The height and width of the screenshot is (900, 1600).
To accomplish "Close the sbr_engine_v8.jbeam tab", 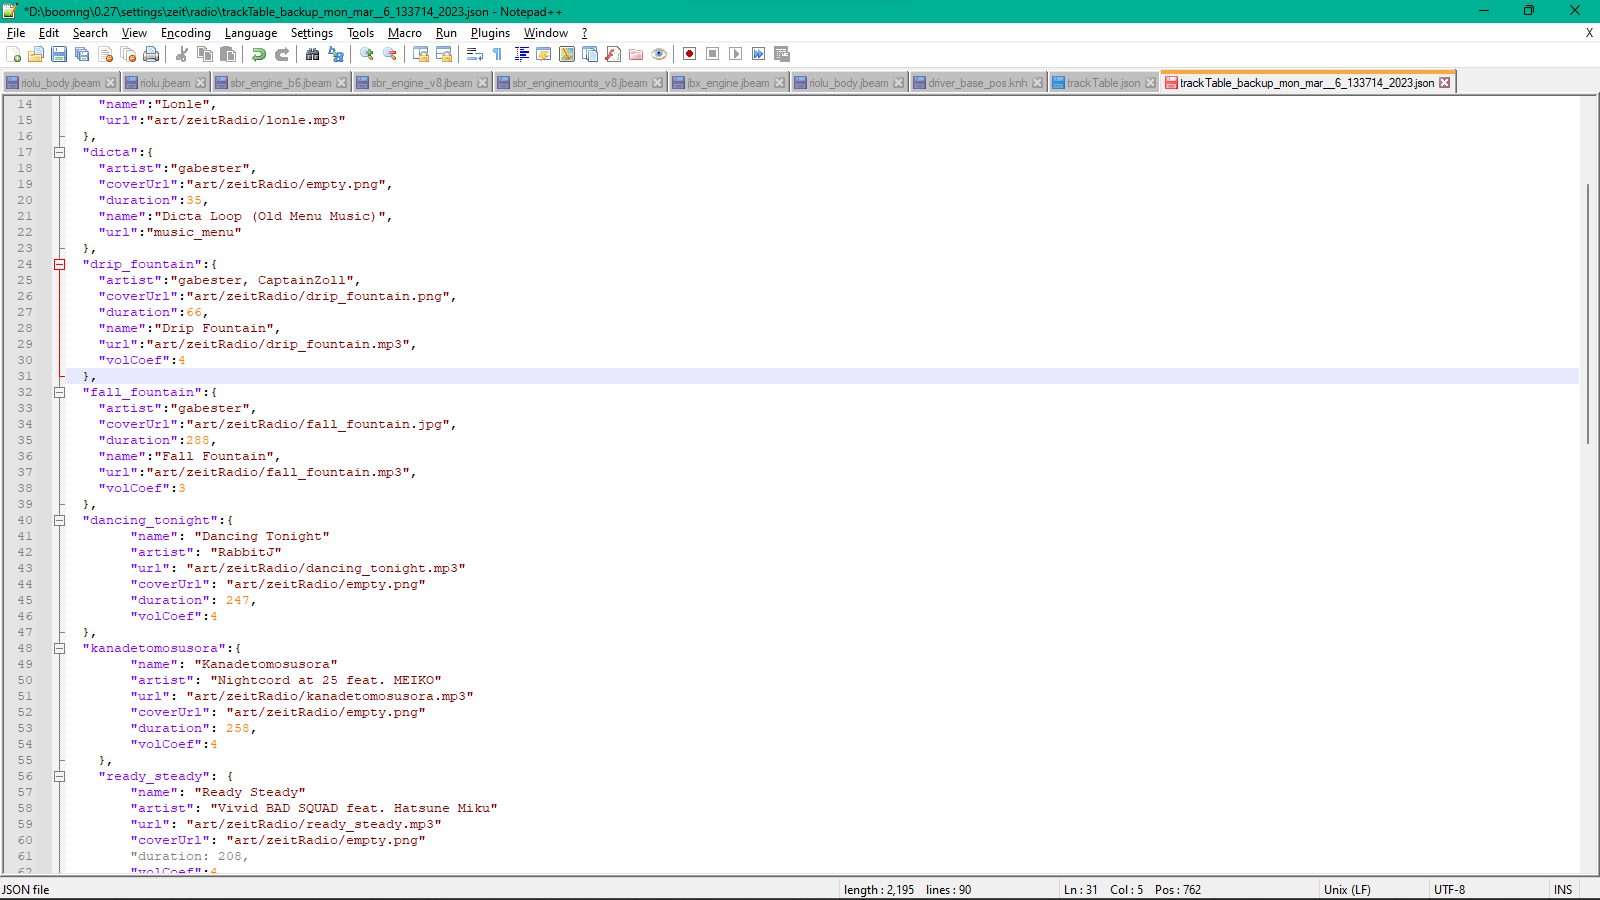I will [x=482, y=83].
